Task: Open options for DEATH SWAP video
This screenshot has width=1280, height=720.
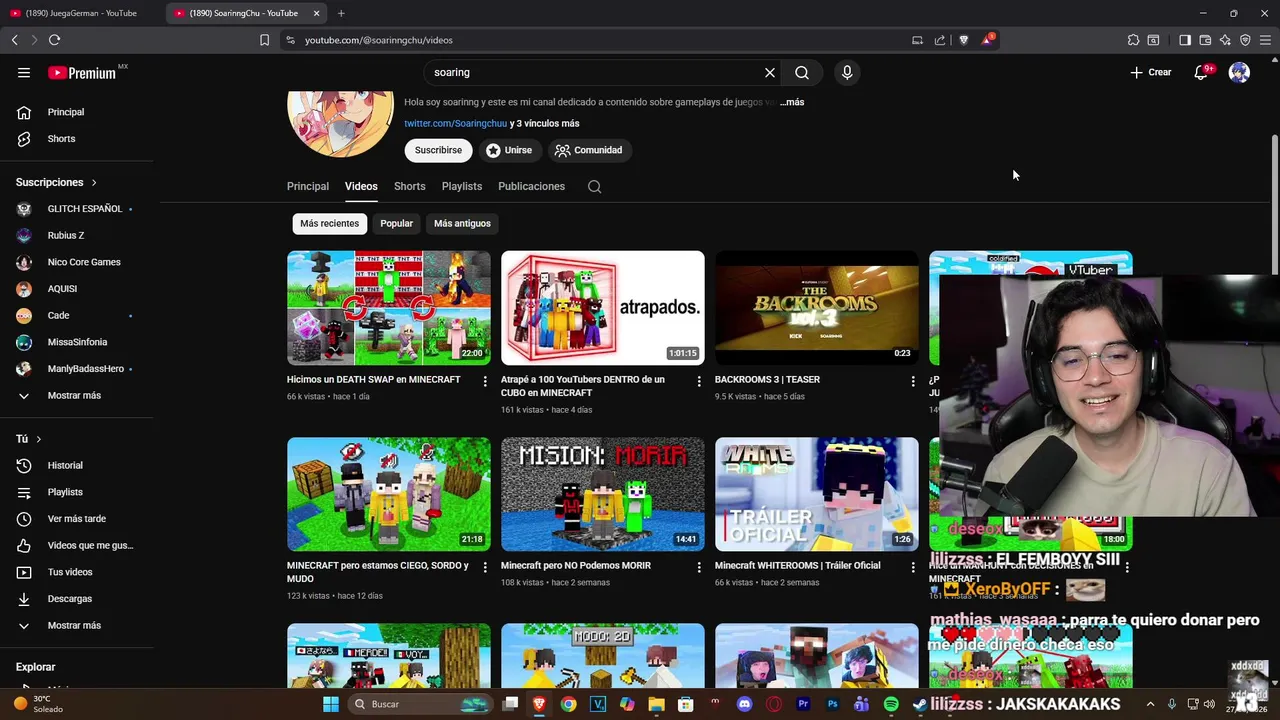Action: 485,381
